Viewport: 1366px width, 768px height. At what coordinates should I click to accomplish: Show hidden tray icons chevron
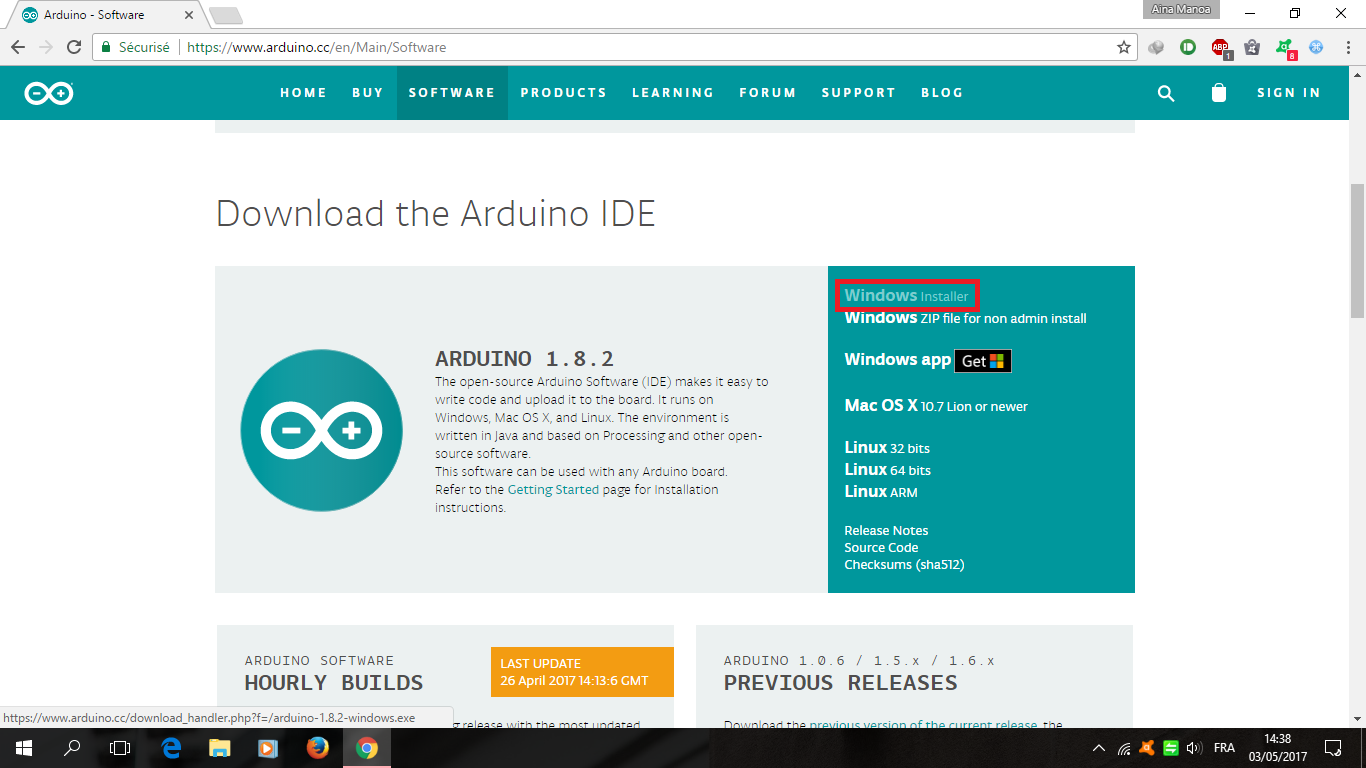click(x=1099, y=748)
